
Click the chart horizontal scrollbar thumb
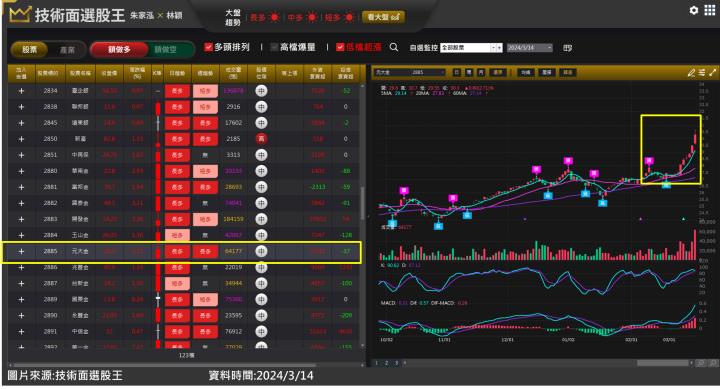click(663, 363)
